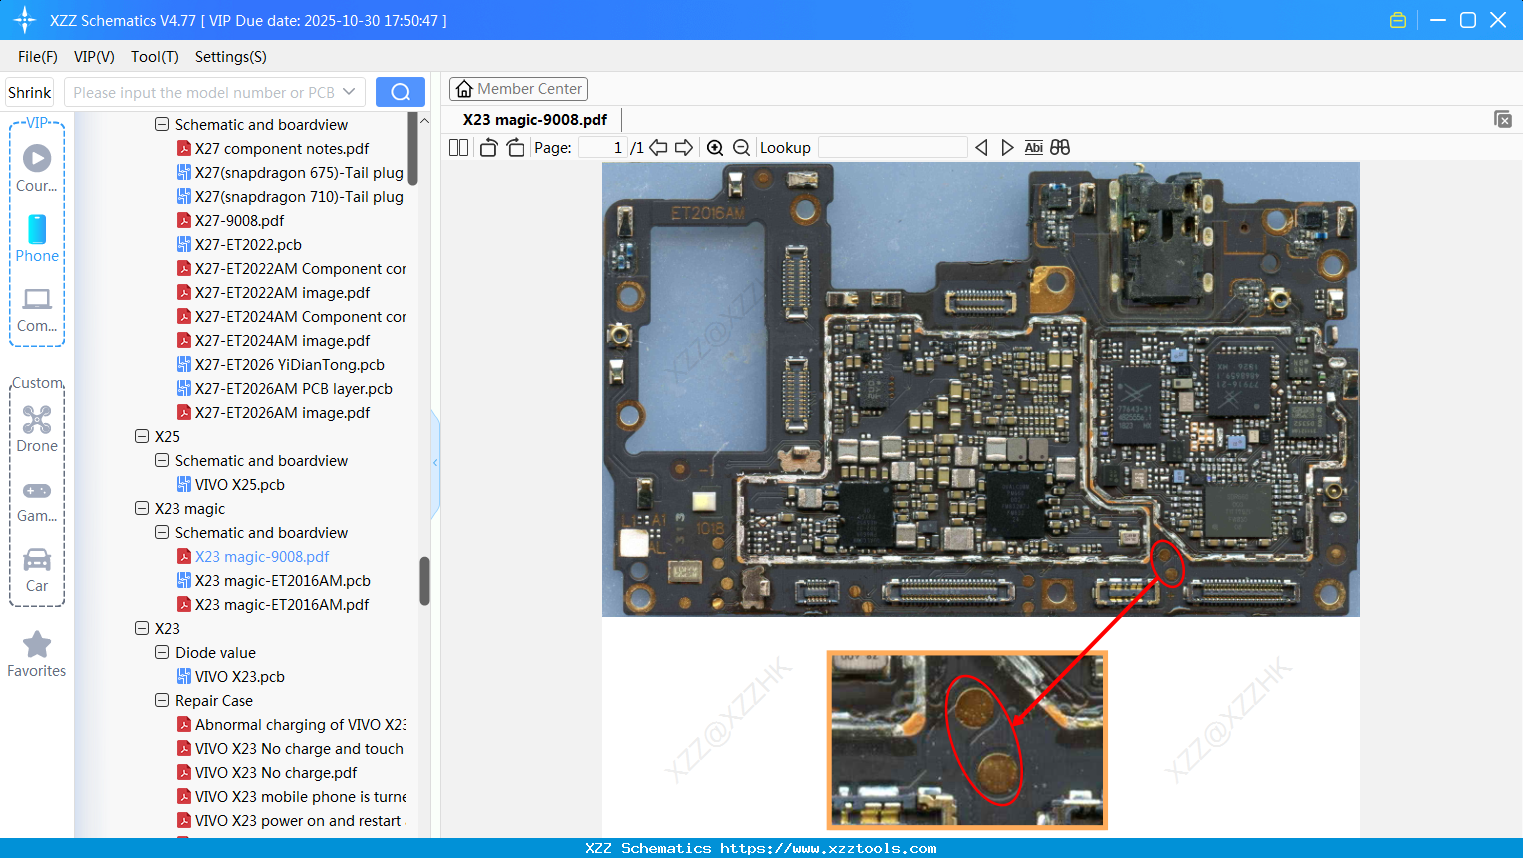
Task: Open Favorites star in sidebar
Action: [x=37, y=654]
